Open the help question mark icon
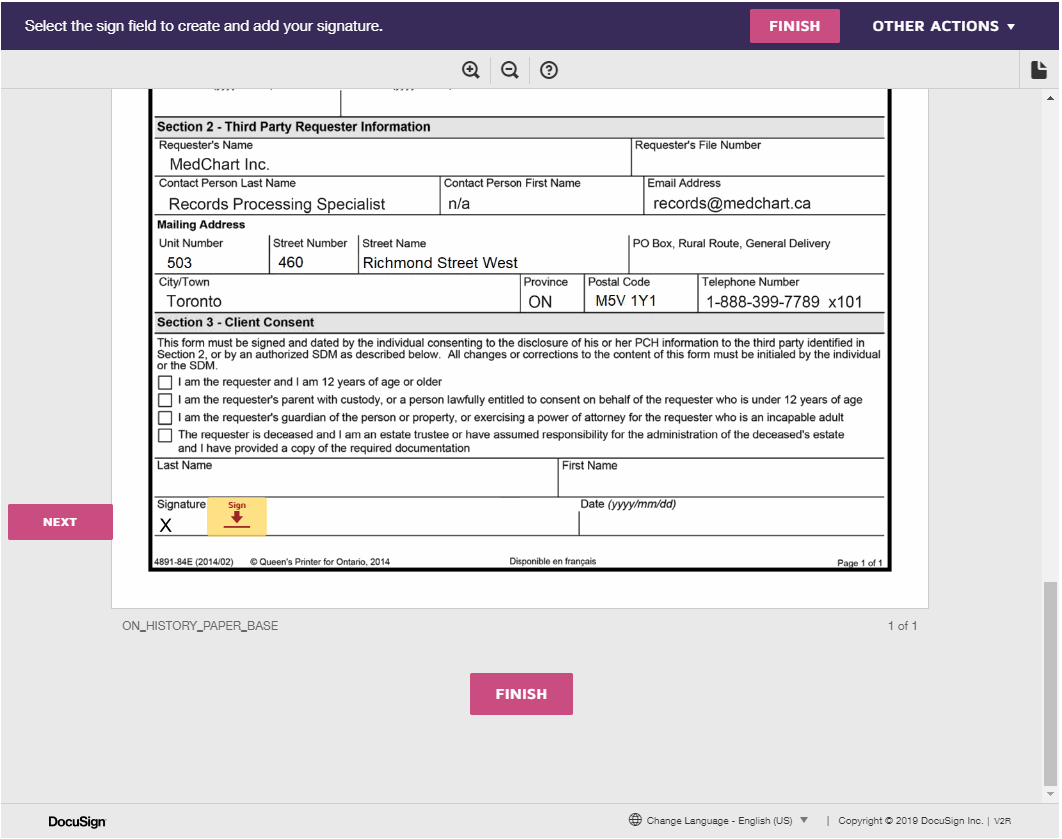This screenshot has width=1062, height=839. point(549,70)
